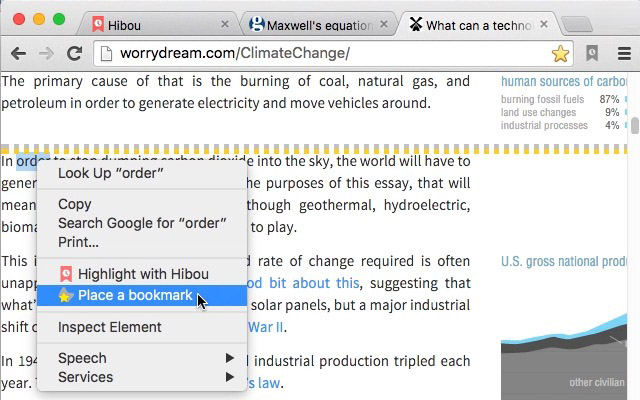Click the star icon beside Place a bookmark
Viewport: 640px width, 400px height.
[x=65, y=296]
